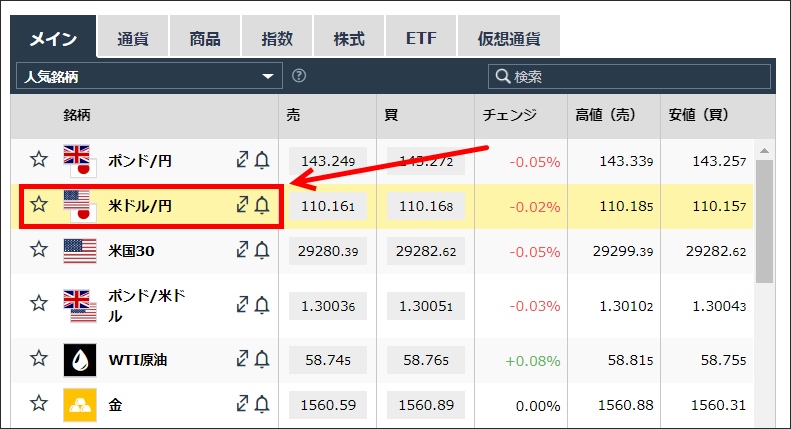Open the ETF tab
The height and width of the screenshot is (429, 791).
pyautogui.click(x=421, y=36)
